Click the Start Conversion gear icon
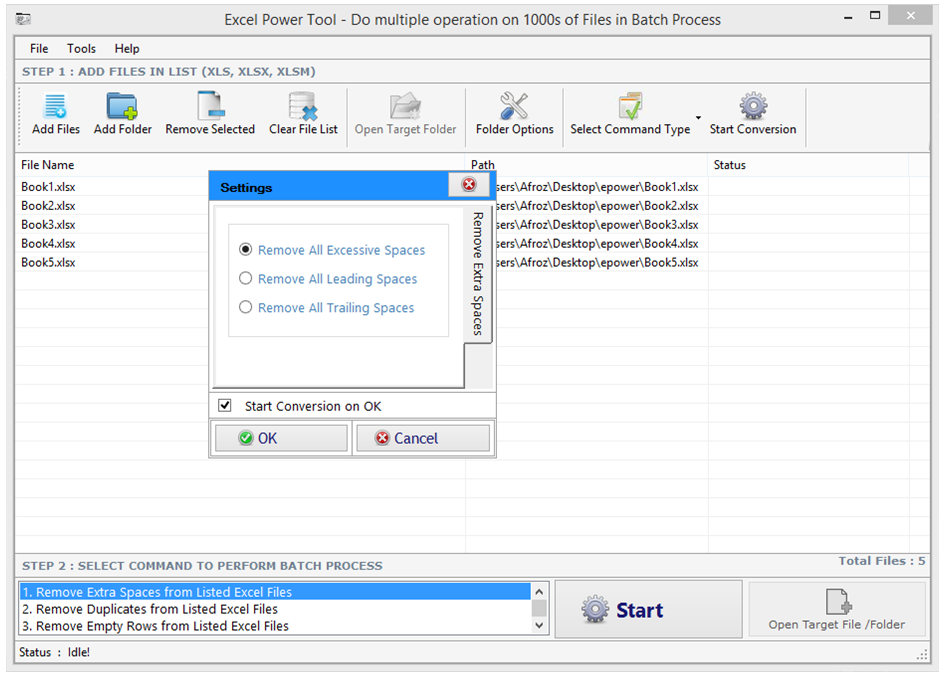Screen dimensions: 946x677 point(753,106)
